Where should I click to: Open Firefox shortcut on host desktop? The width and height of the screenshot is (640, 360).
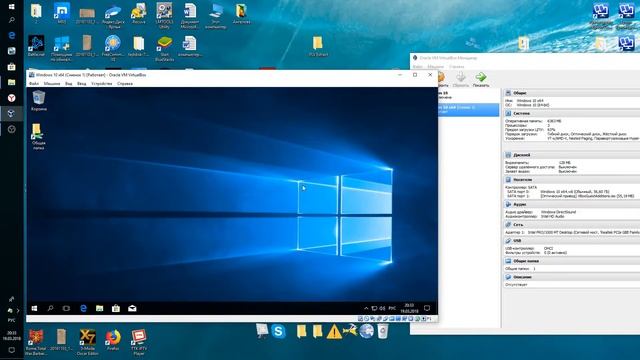[113, 341]
